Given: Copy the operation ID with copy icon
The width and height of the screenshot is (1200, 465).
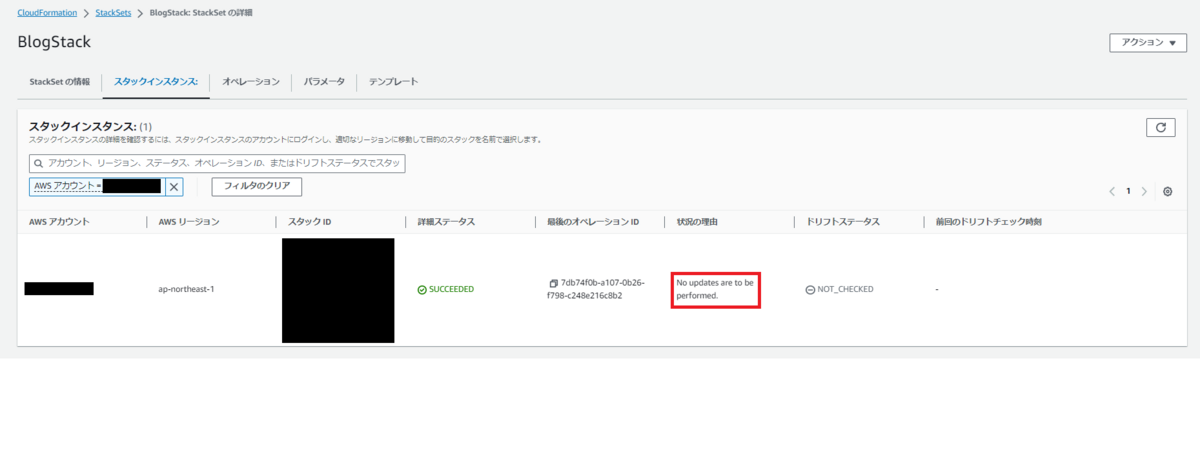Looking at the screenshot, I should pyautogui.click(x=553, y=283).
